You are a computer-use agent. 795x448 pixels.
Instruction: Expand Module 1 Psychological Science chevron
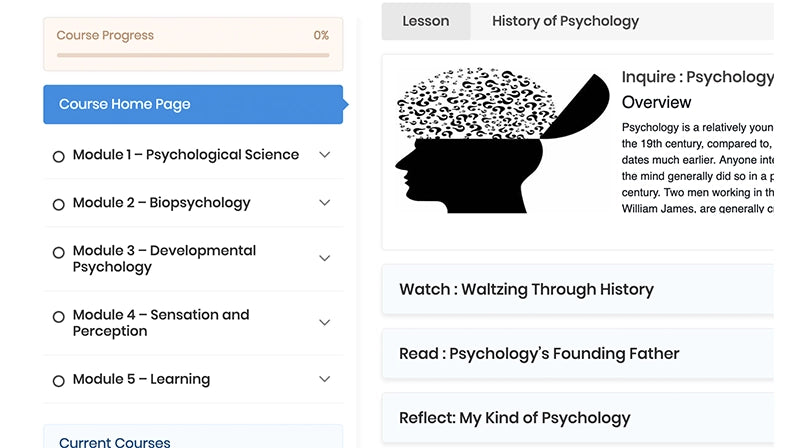tap(324, 155)
